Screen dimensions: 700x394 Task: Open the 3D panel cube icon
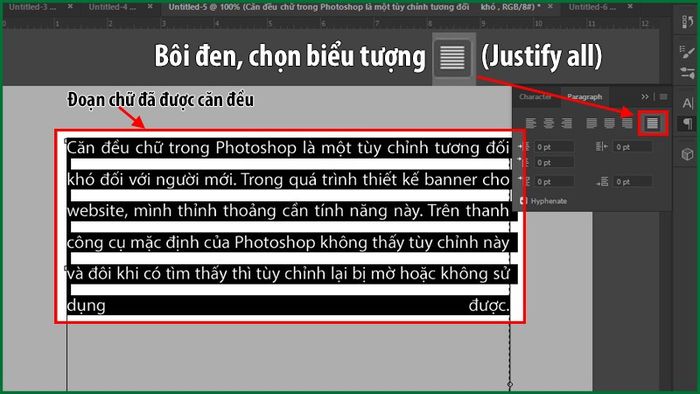(x=688, y=154)
